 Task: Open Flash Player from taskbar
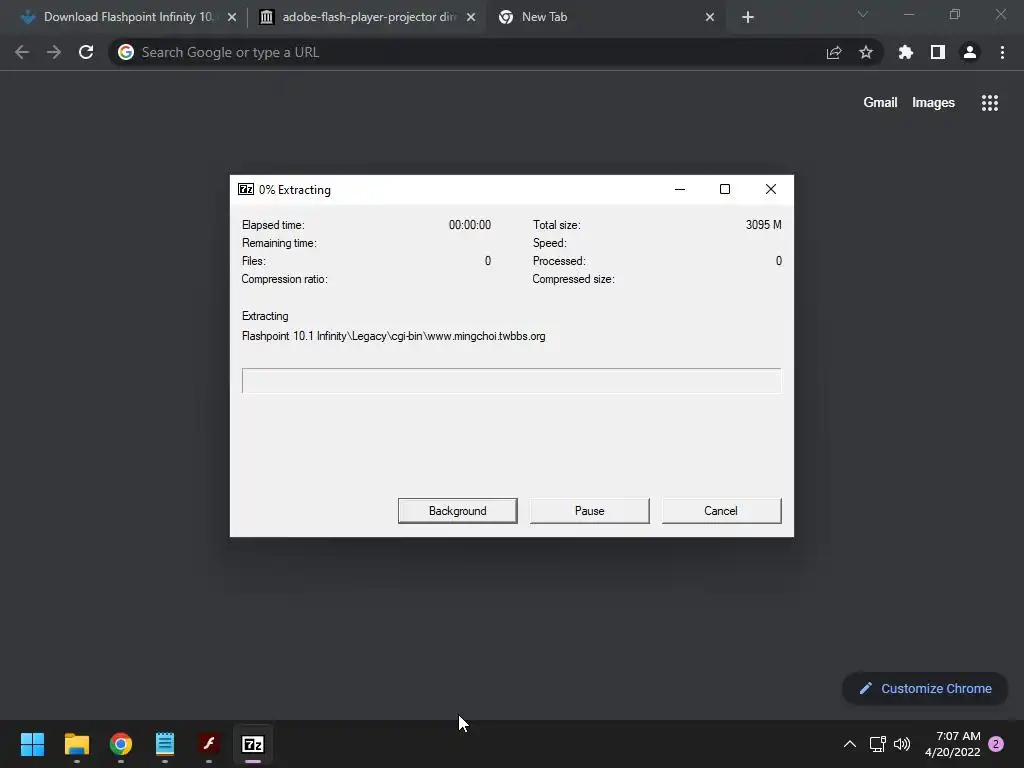[209, 744]
